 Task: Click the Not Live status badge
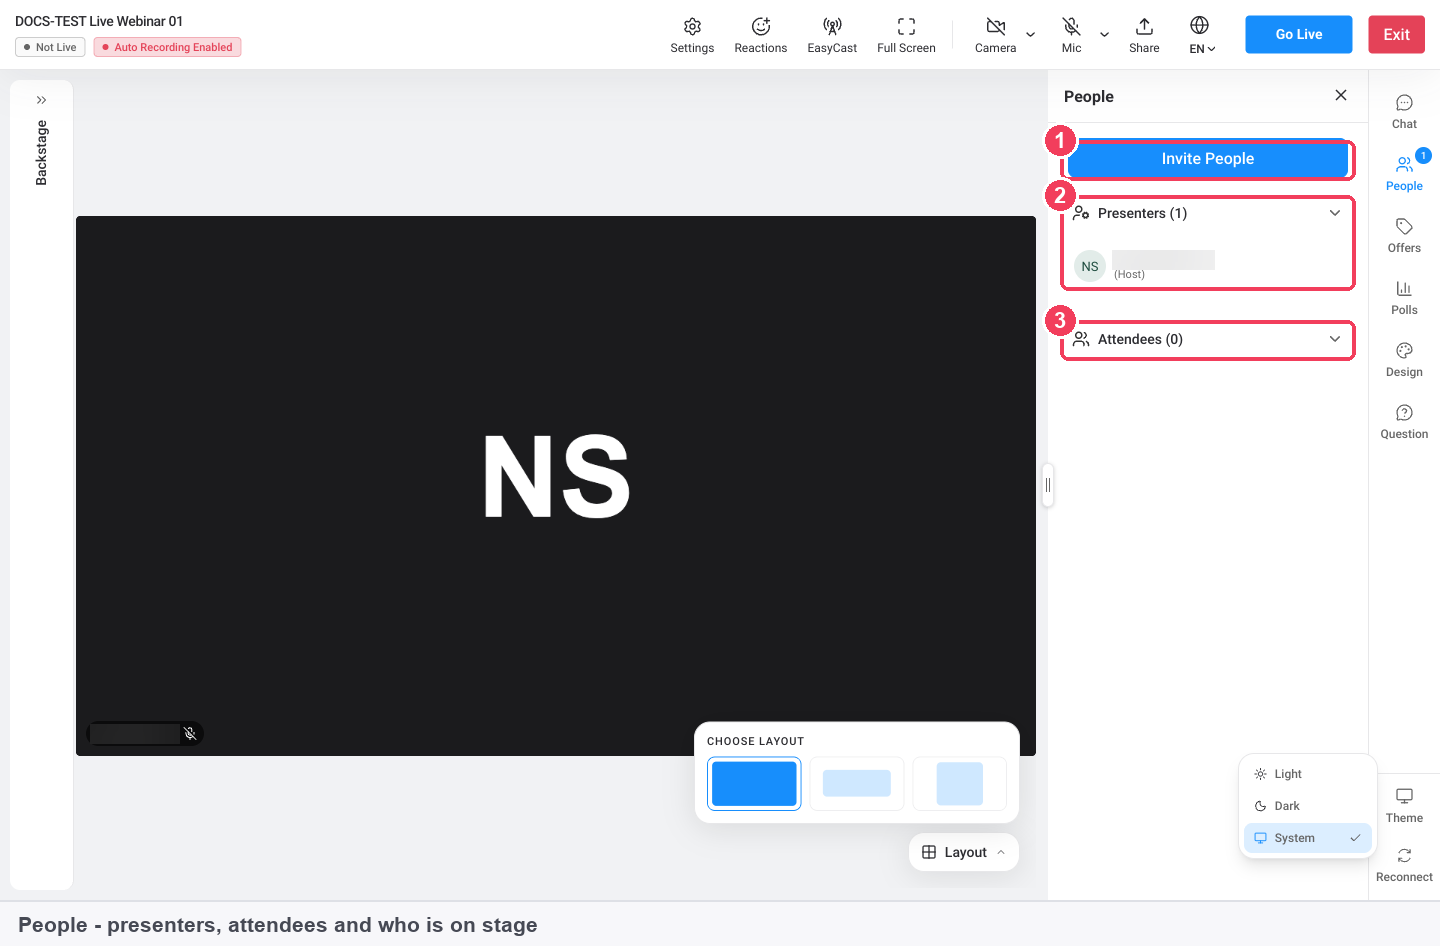click(x=50, y=47)
